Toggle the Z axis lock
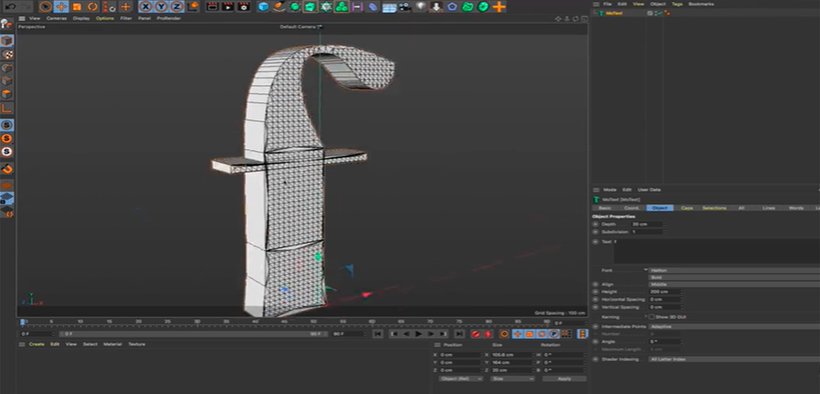This screenshot has width=820, height=394. [177, 7]
